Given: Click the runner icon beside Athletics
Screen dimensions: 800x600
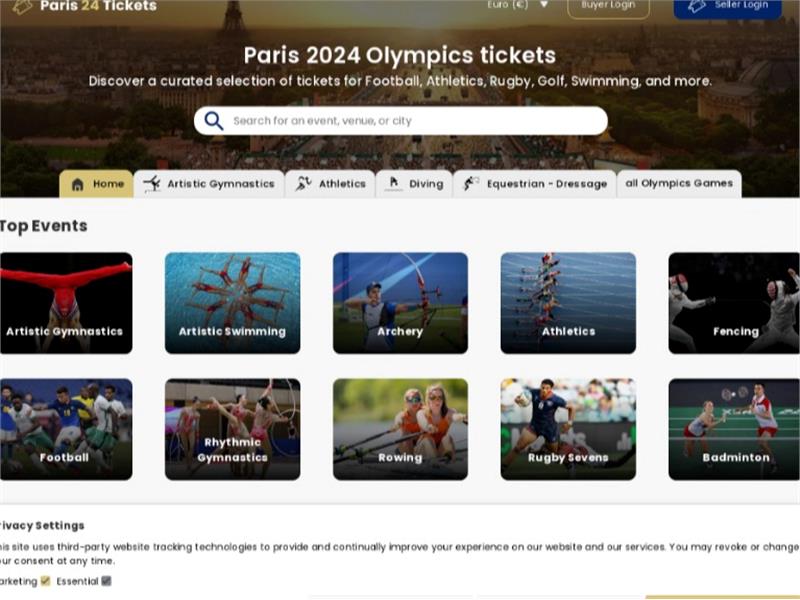Looking at the screenshot, I should point(303,184).
